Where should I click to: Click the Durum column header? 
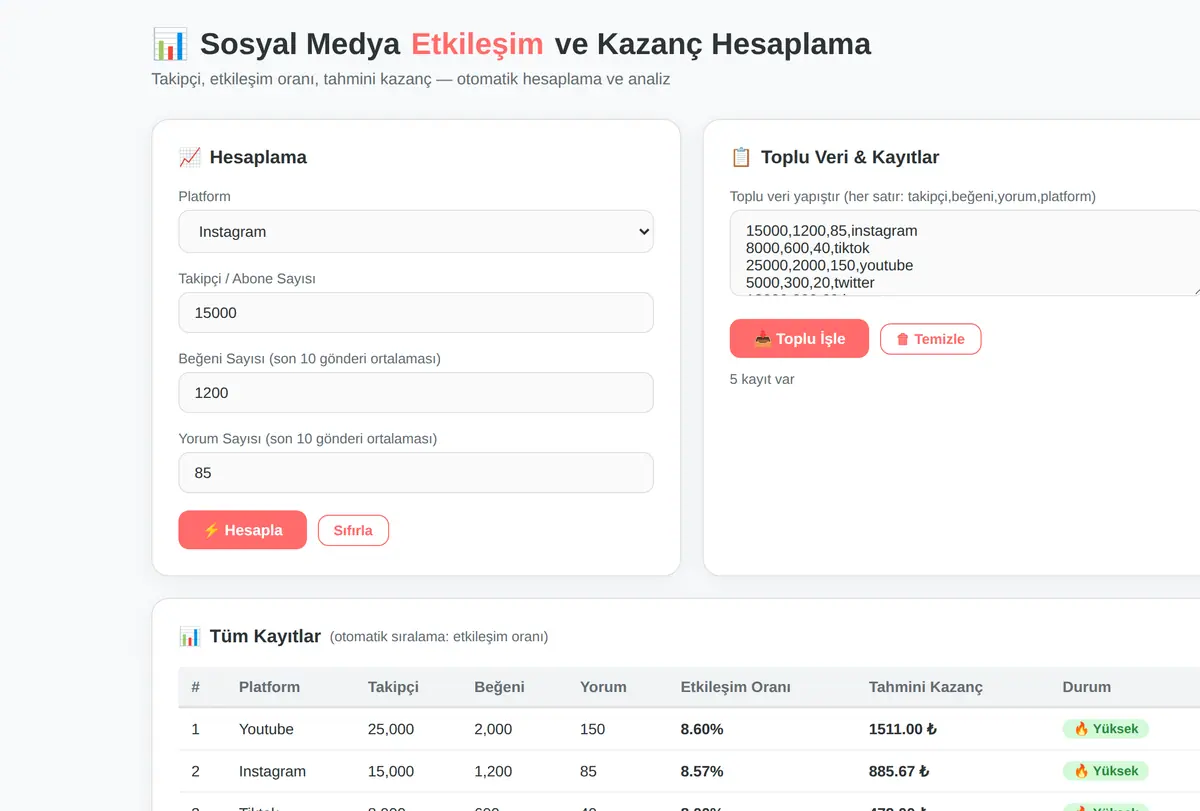coord(1086,687)
